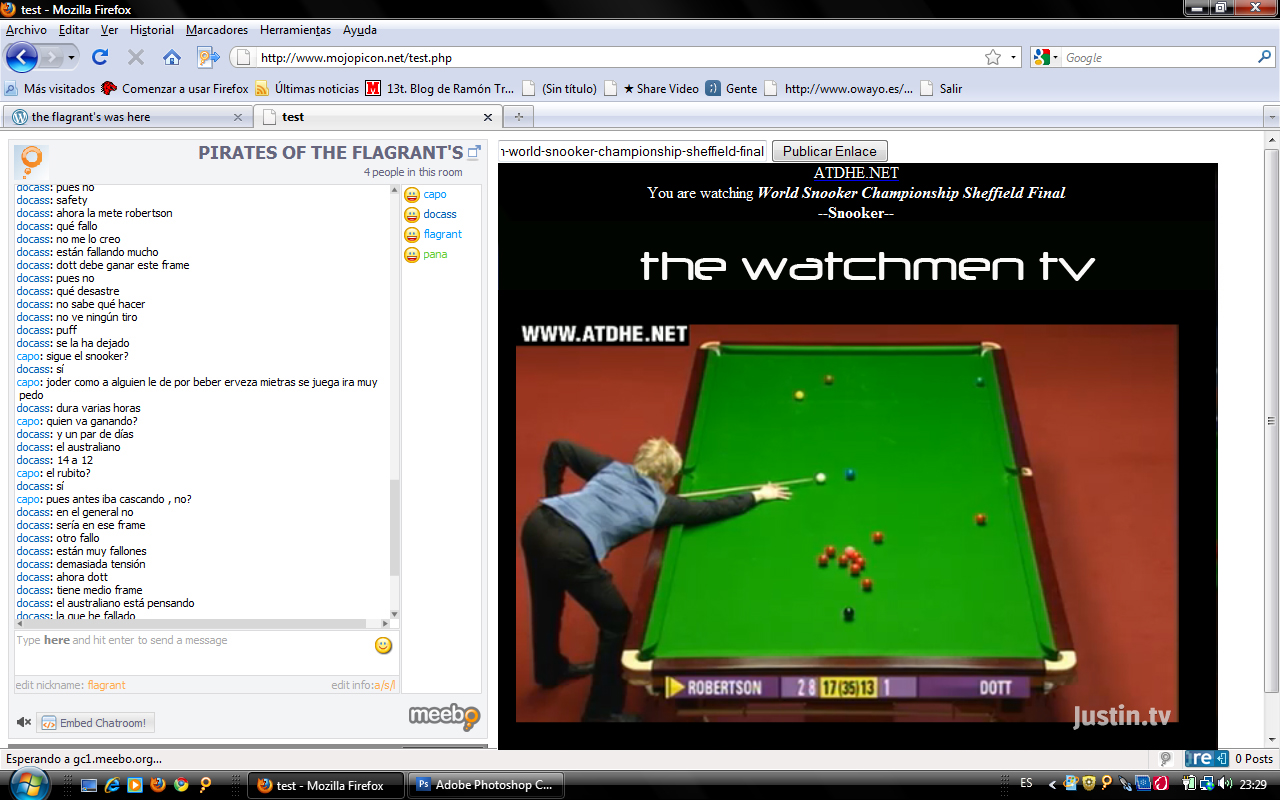Open the new tab plus button
Viewport: 1280px width, 800px height.
click(518, 117)
